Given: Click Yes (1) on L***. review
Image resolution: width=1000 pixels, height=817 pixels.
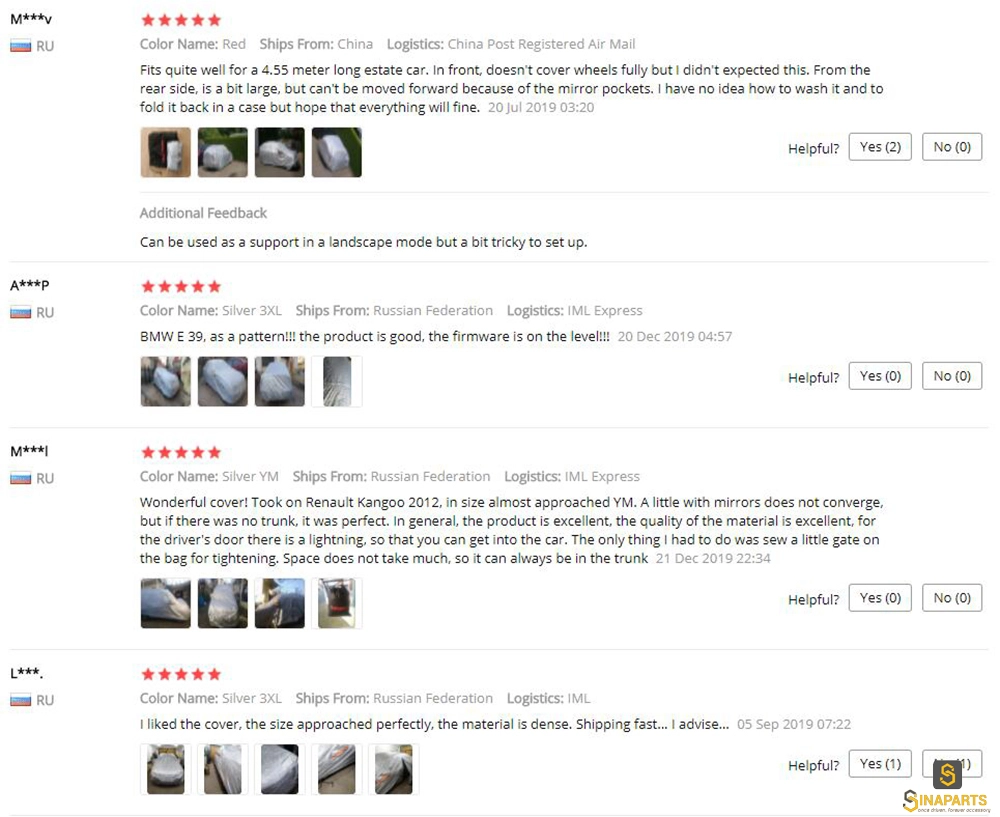Looking at the screenshot, I should [x=880, y=763].
